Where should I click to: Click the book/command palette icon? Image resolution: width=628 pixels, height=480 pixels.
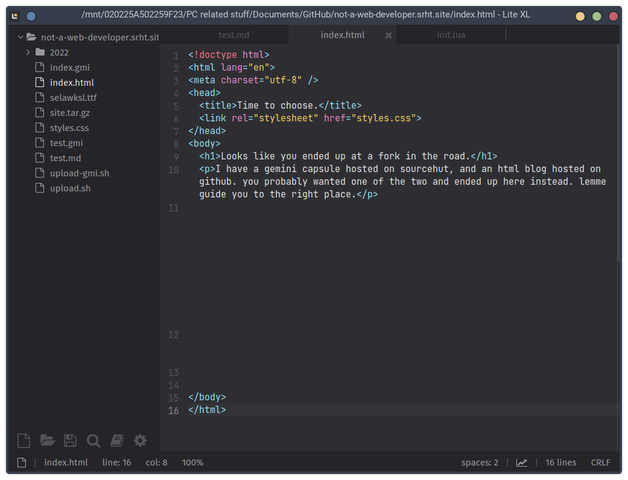click(117, 441)
